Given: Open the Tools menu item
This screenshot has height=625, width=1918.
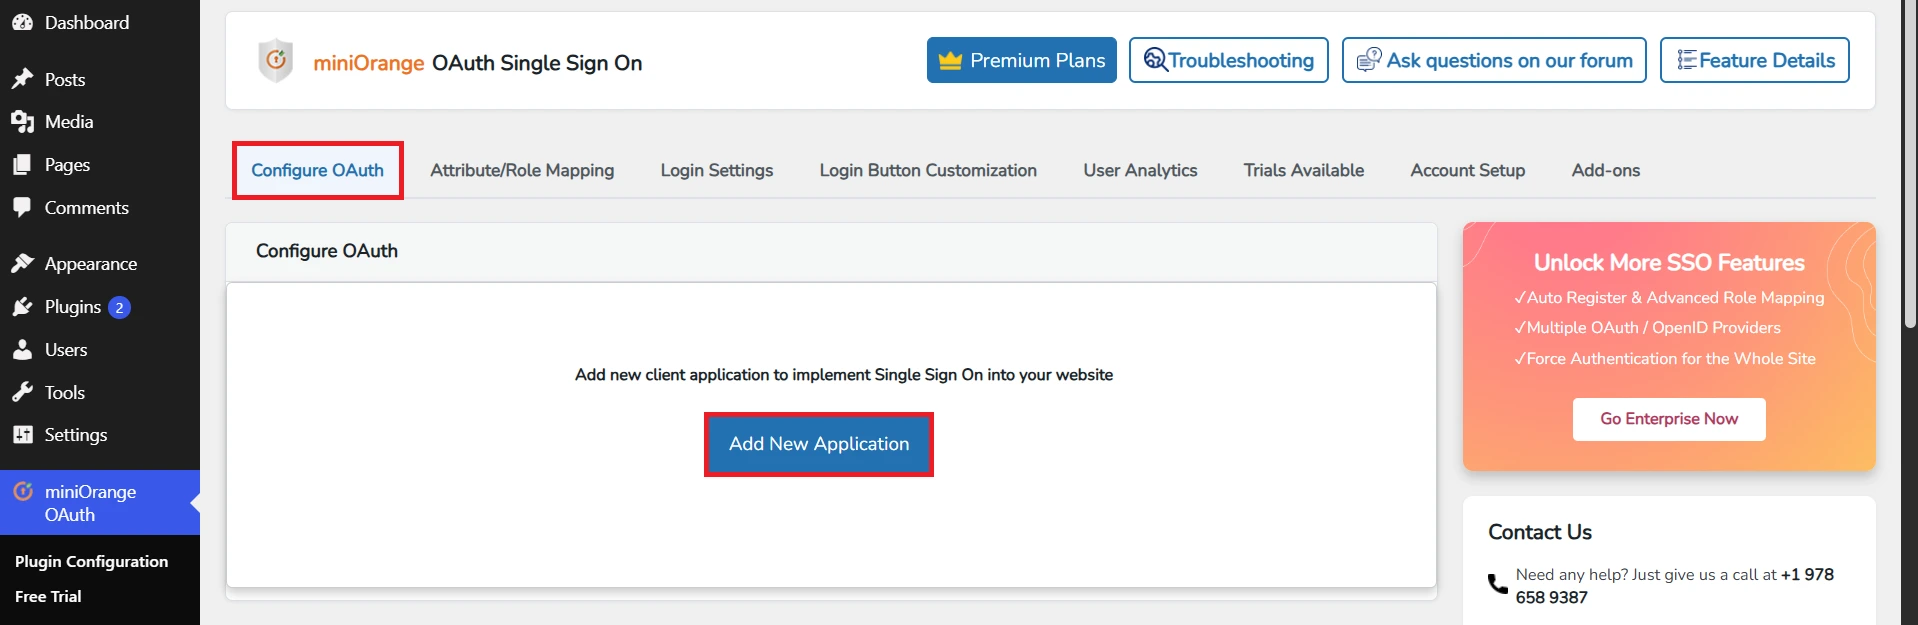Looking at the screenshot, I should click(x=100, y=392).
